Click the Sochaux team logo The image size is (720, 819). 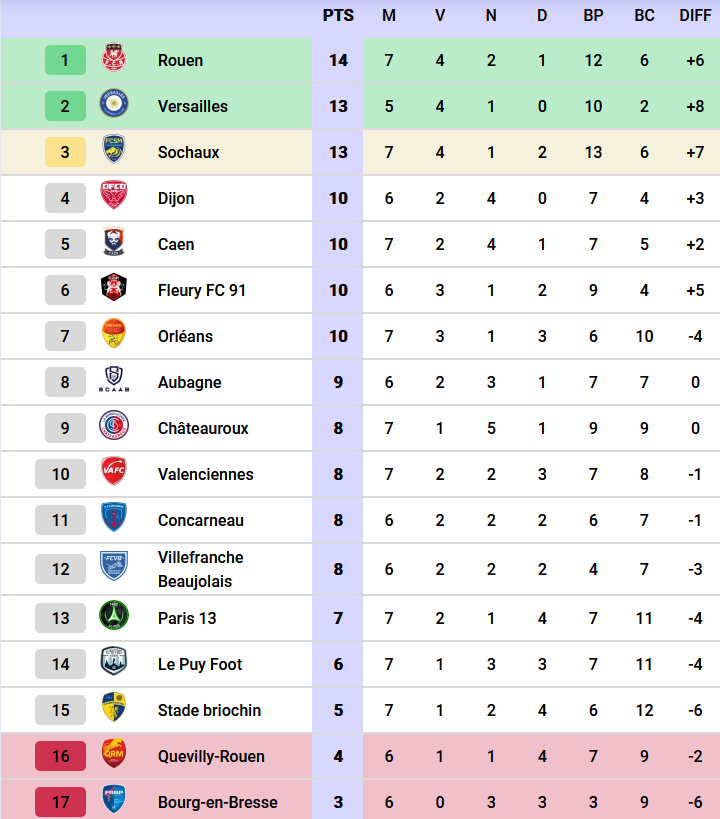click(113, 152)
